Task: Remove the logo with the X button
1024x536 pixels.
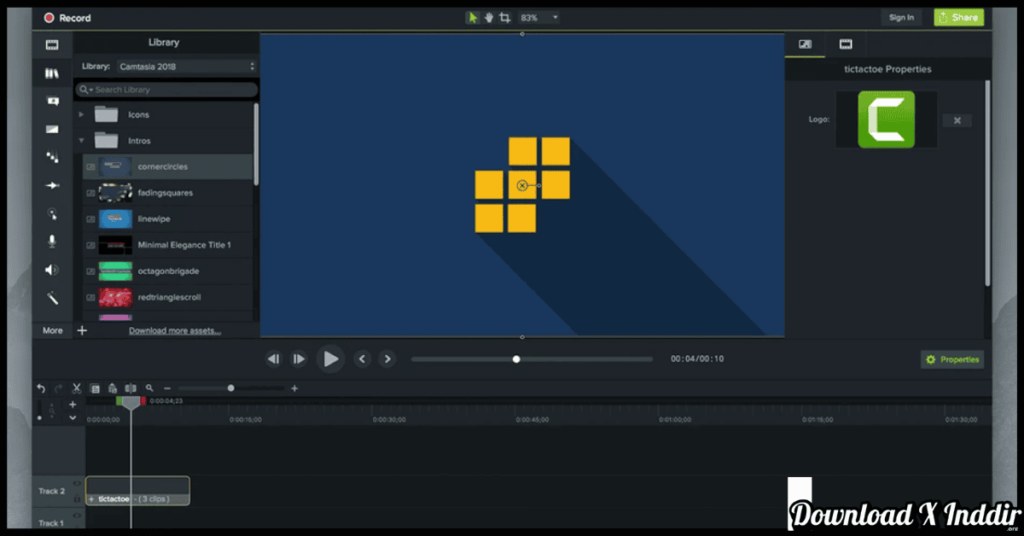Action: 957,120
